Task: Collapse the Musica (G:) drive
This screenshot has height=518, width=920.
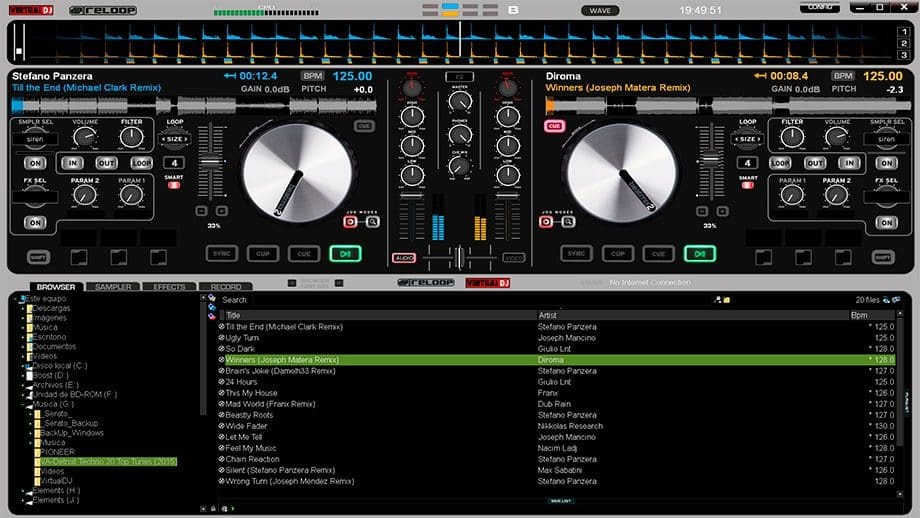Action: click(x=23, y=405)
